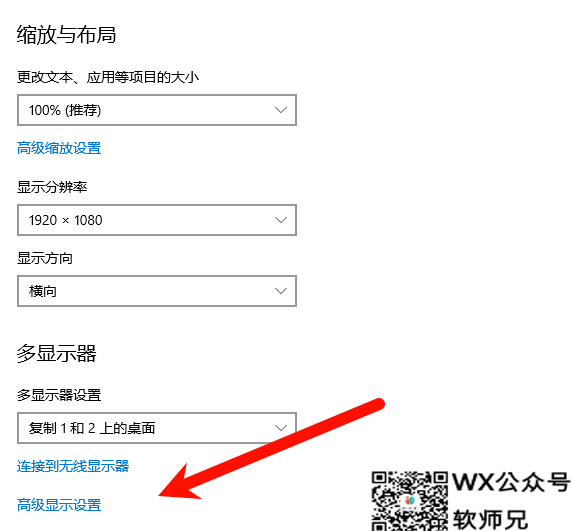Click the 多显示器 section heading
Viewport: 571px width, 531px height.
click(56, 353)
